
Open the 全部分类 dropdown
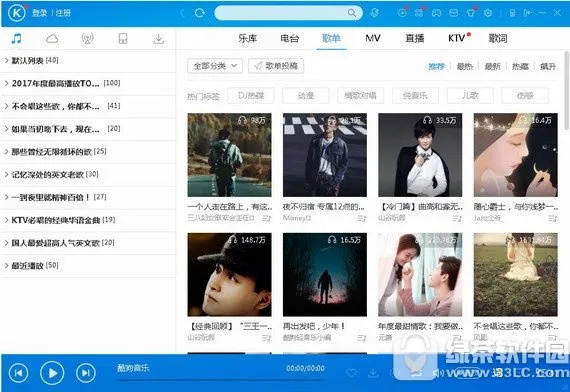(215, 66)
